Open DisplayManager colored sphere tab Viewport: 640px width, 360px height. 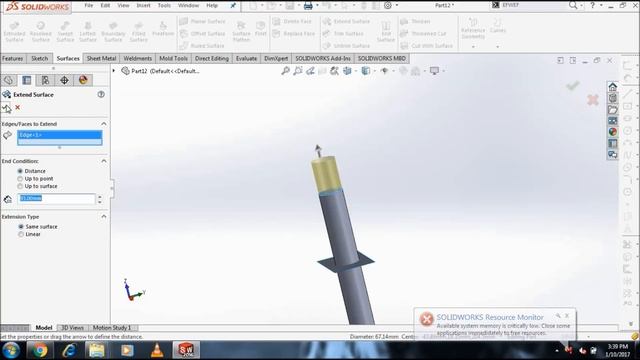(x=83, y=80)
